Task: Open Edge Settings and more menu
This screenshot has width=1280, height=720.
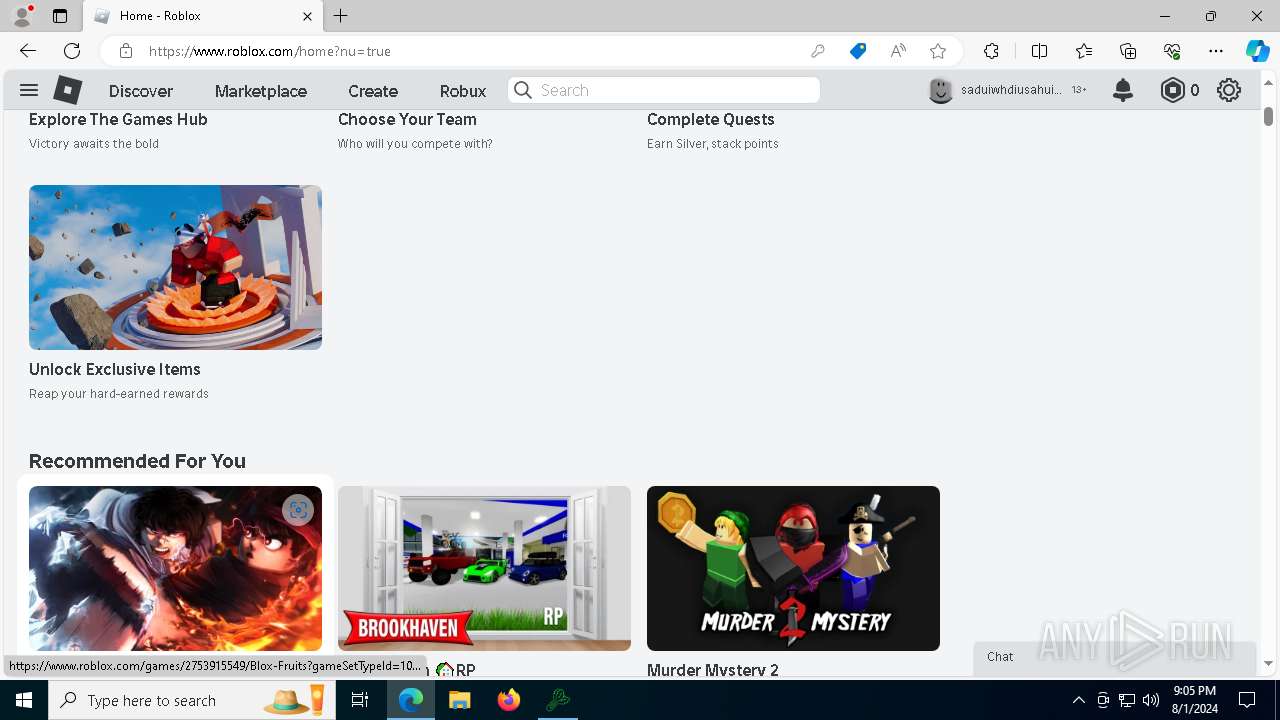Action: [1216, 51]
